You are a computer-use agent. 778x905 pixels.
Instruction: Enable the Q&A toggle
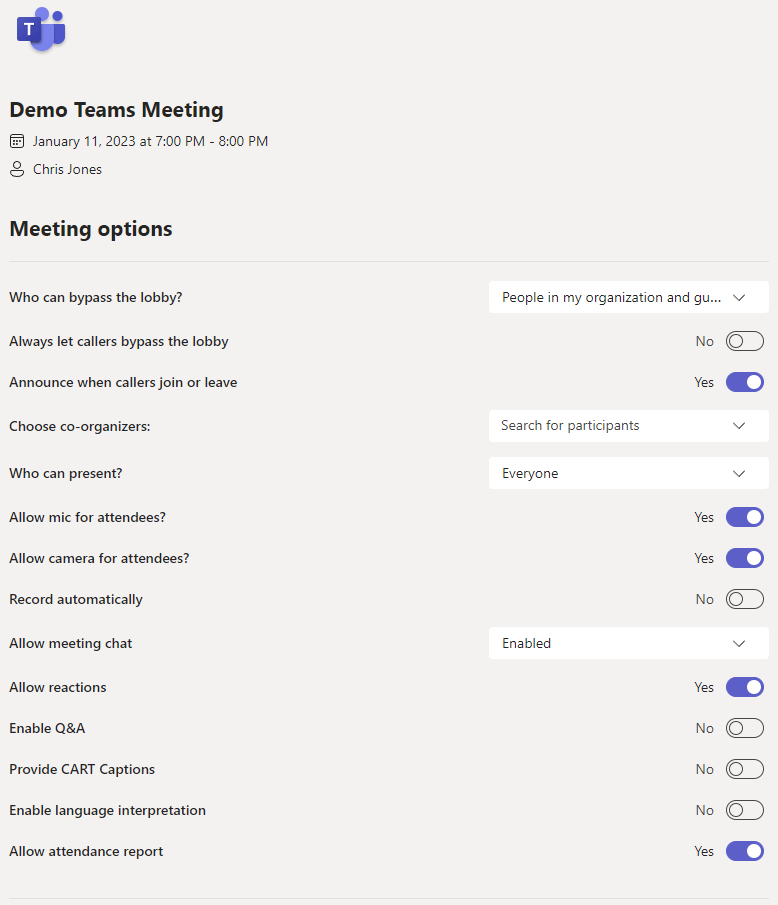click(x=745, y=728)
